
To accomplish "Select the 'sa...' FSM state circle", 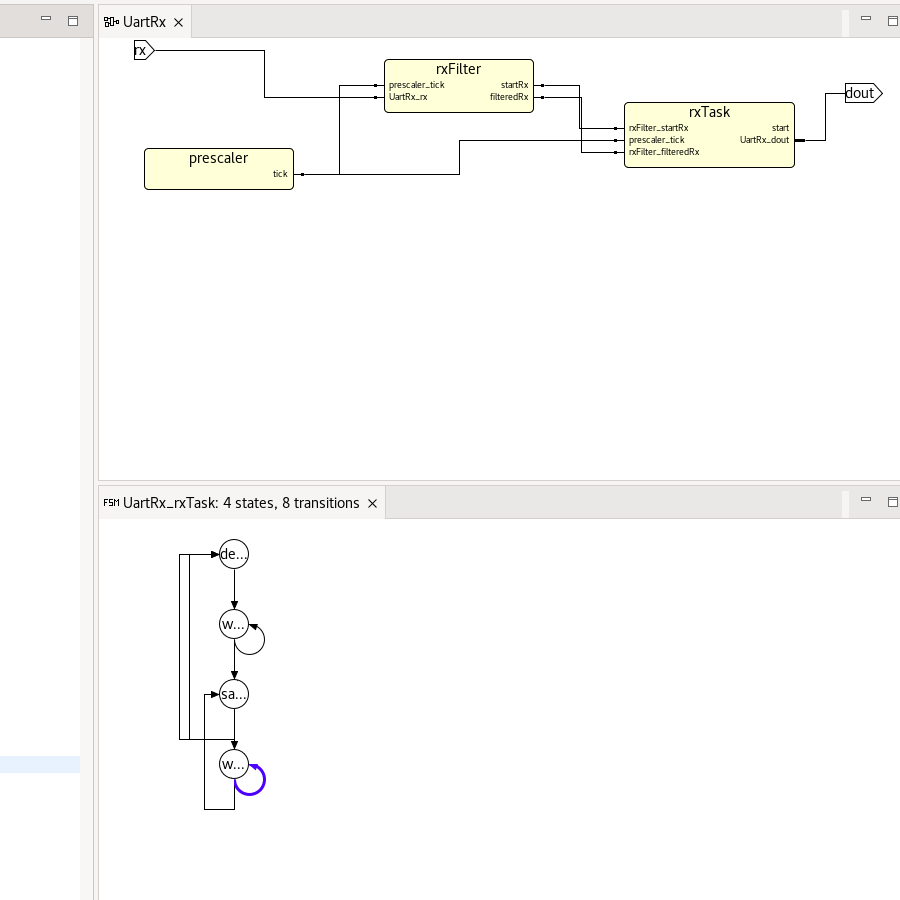I will click(233, 694).
